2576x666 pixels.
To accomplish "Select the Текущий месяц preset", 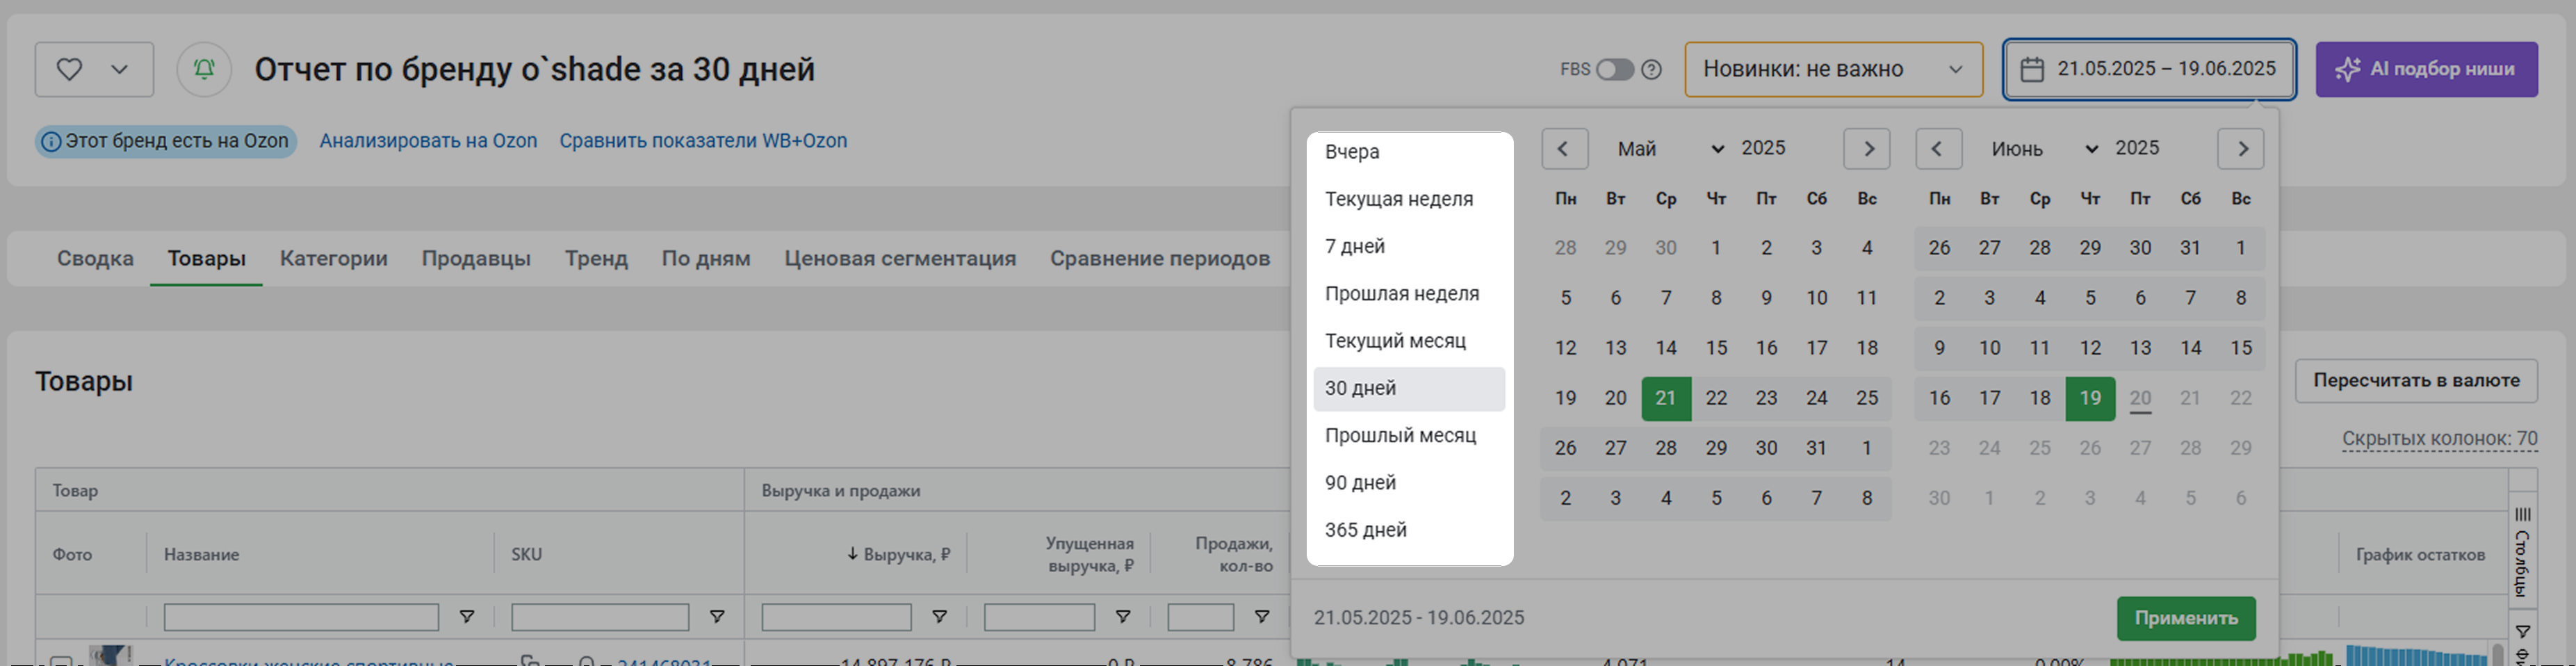I will click(x=1409, y=341).
